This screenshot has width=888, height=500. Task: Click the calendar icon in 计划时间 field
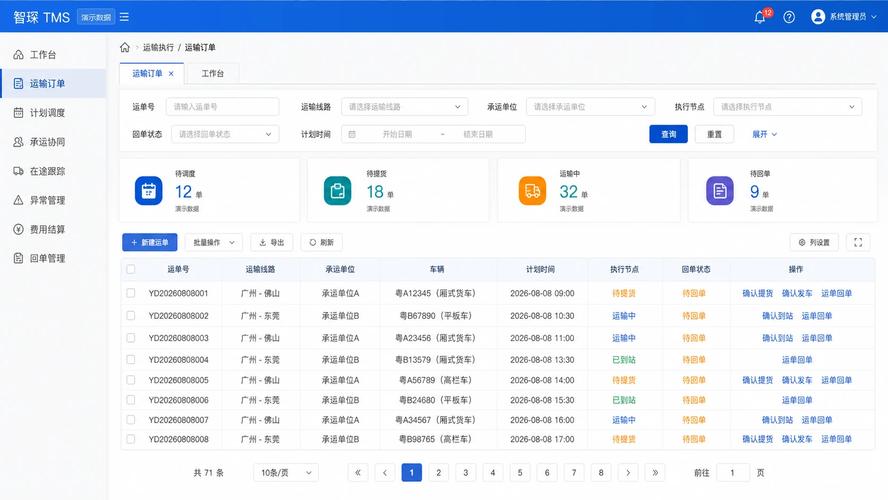tap(352, 134)
